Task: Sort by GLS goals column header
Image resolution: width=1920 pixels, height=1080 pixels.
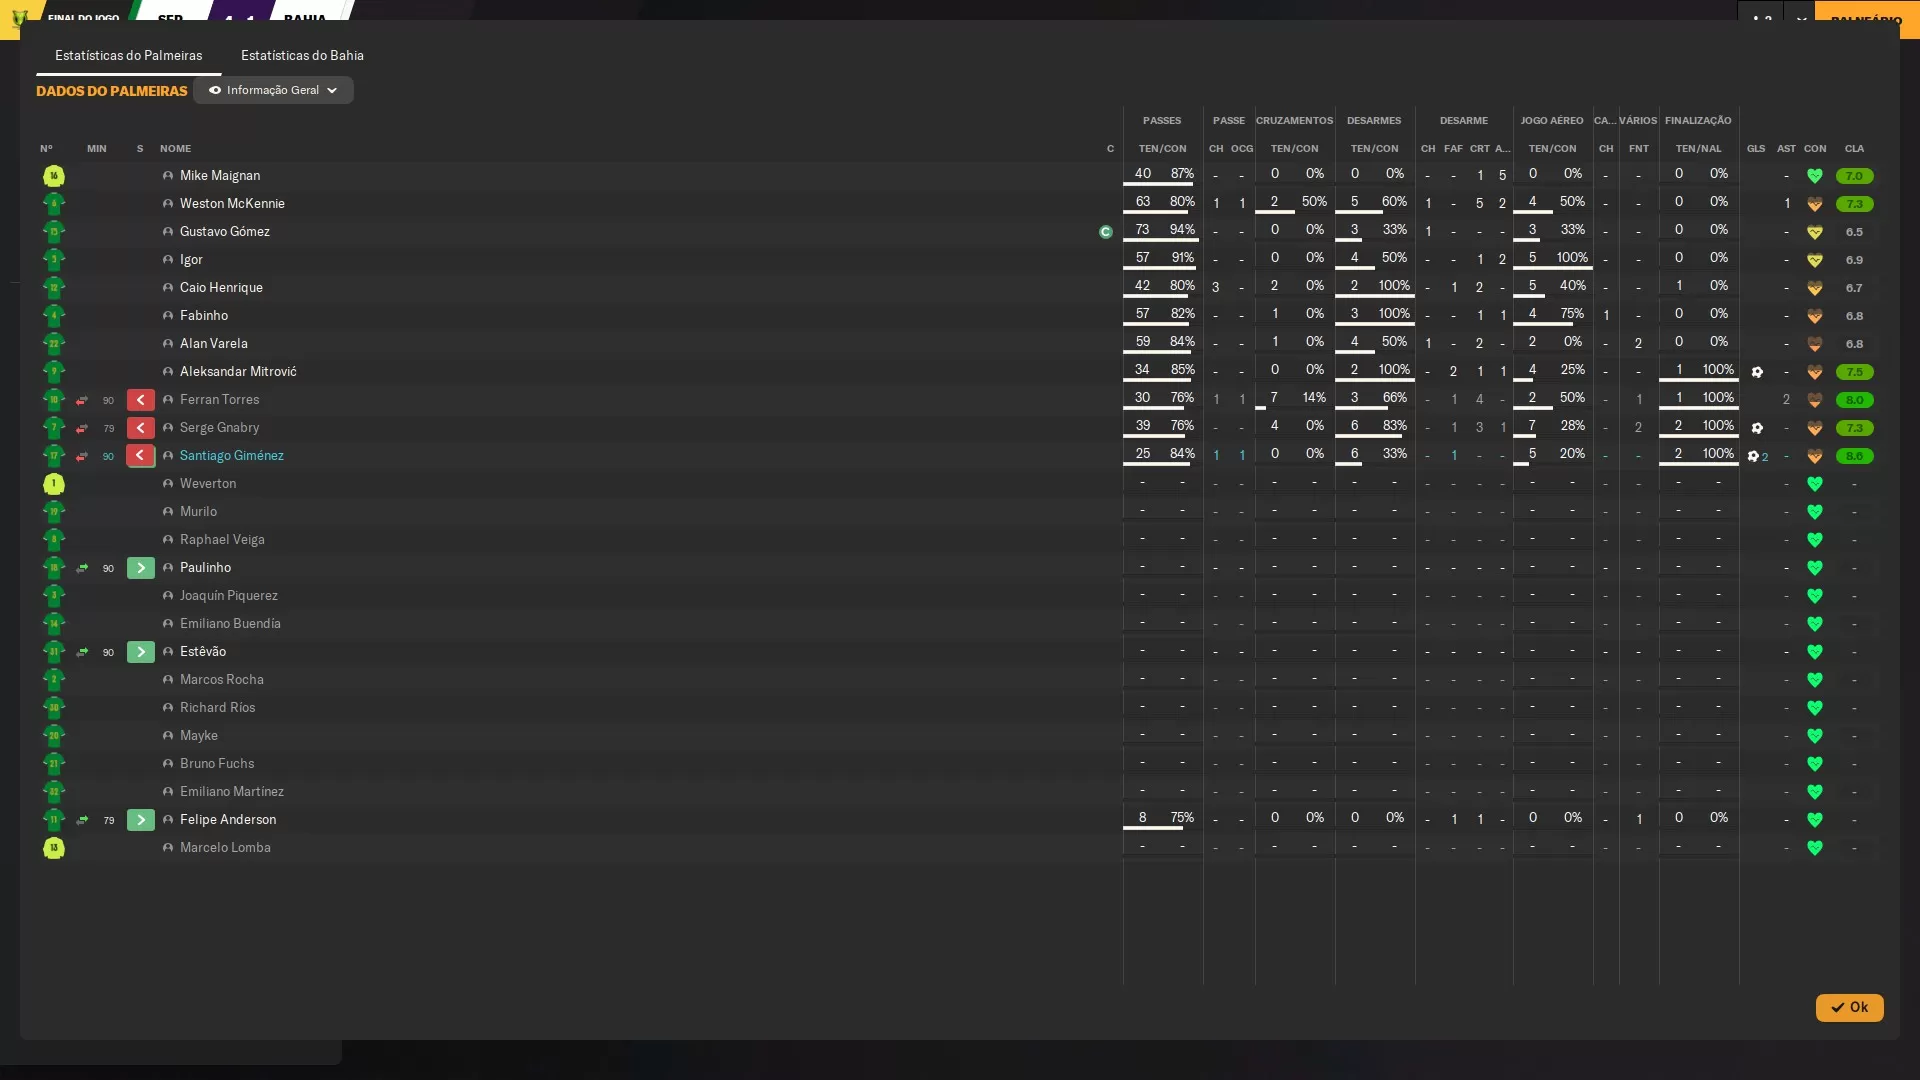Action: [x=1756, y=149]
